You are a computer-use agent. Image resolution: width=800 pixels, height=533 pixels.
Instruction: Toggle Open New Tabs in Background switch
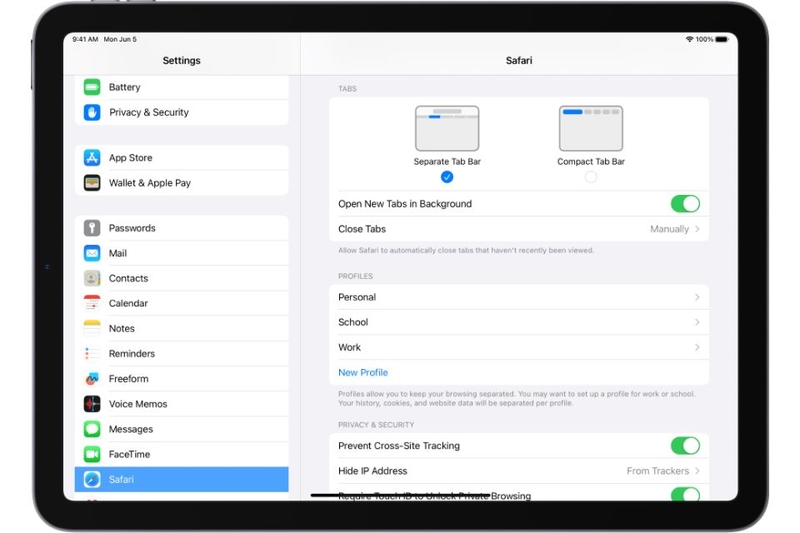685,204
